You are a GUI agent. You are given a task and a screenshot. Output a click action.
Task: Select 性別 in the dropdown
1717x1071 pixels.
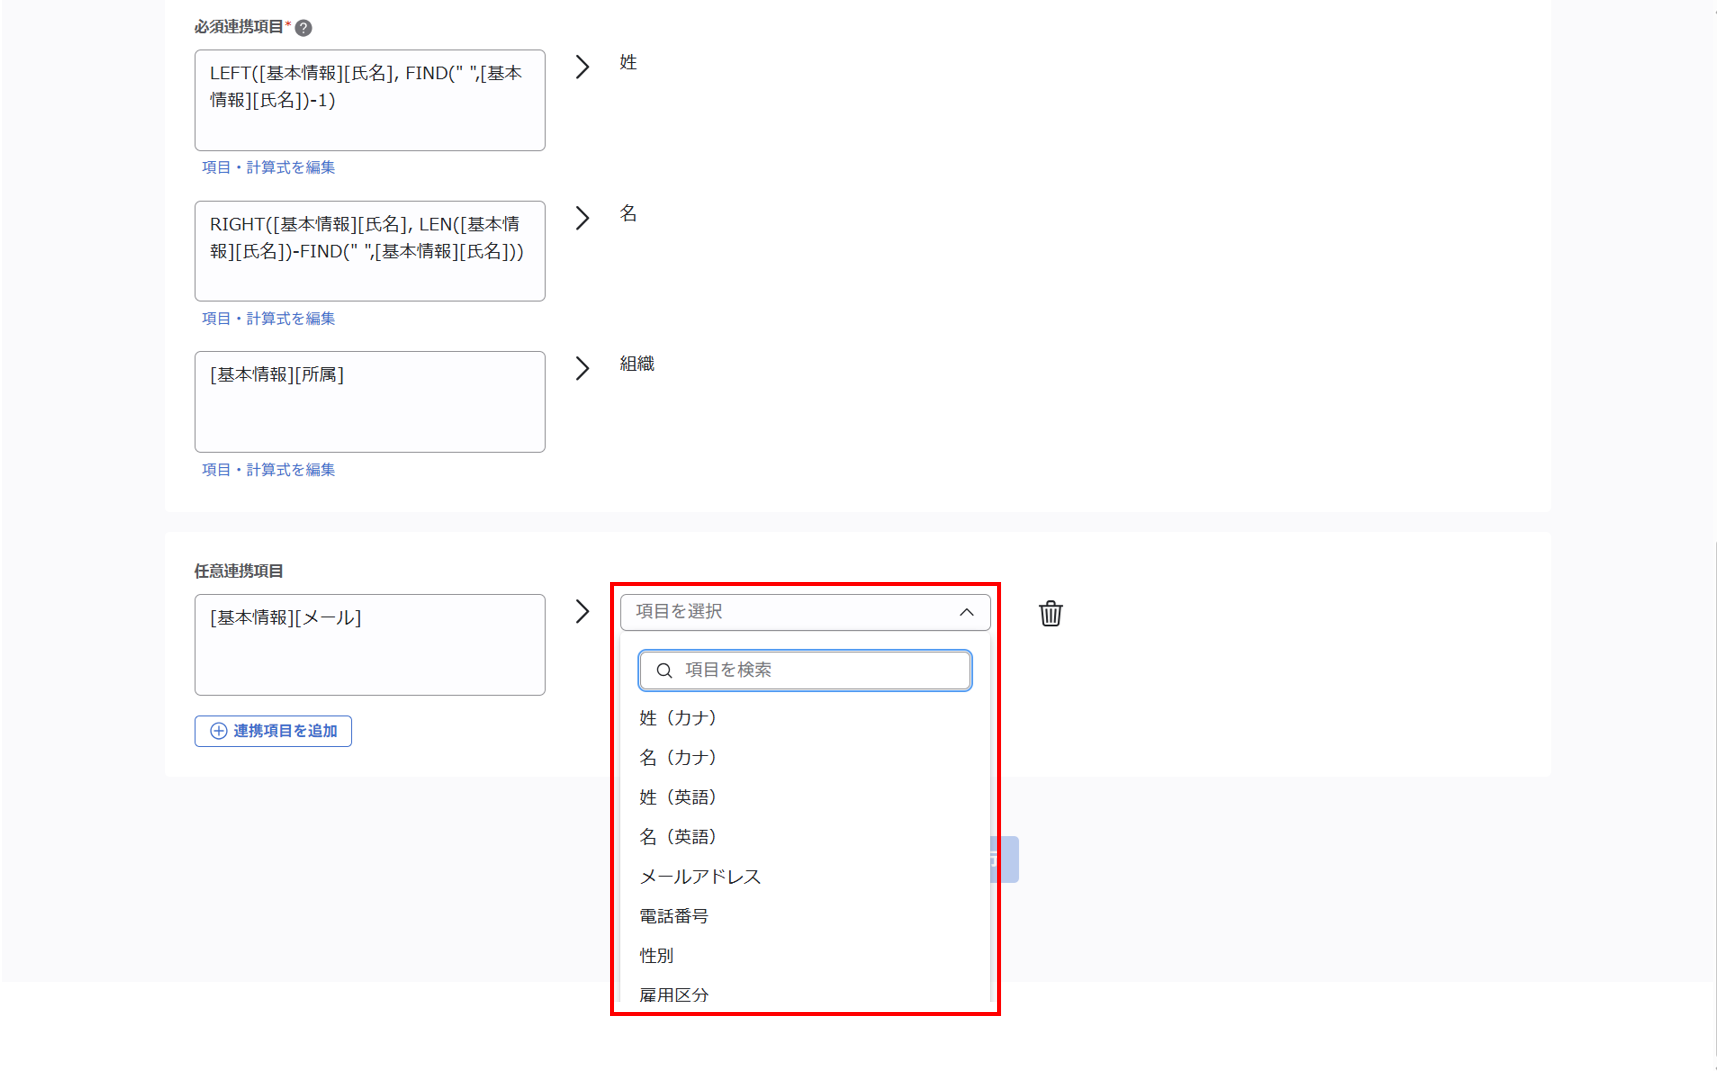657,956
